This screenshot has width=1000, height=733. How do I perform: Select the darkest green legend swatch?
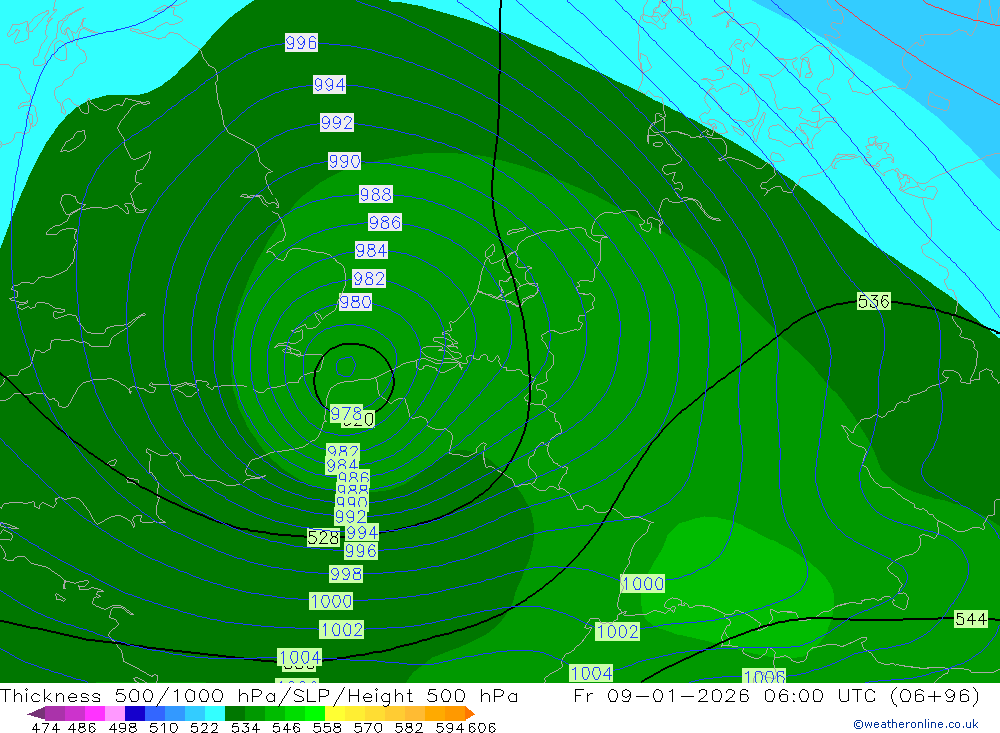point(235,713)
